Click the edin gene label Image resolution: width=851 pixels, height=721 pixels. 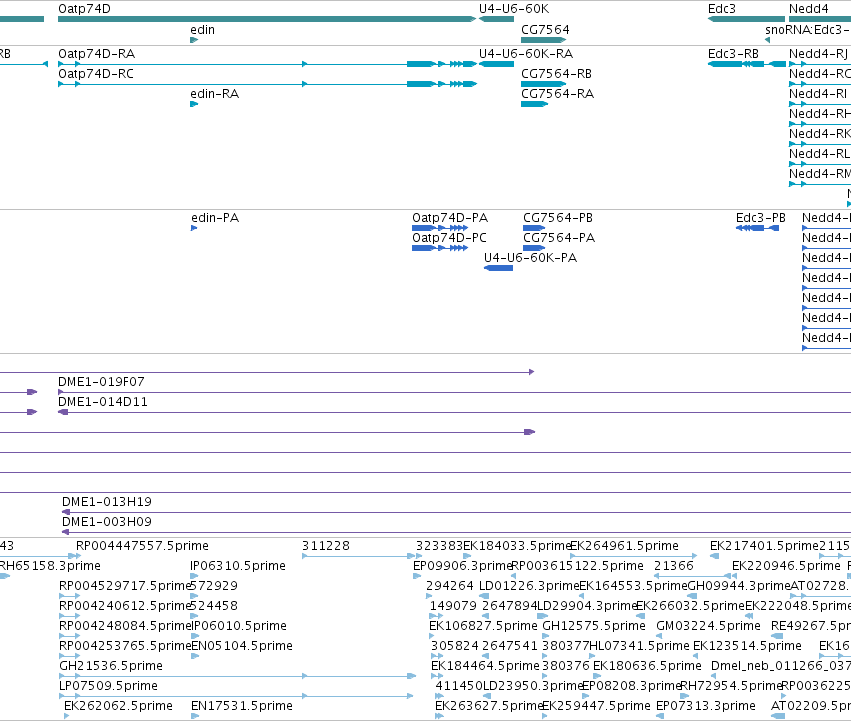202,30
